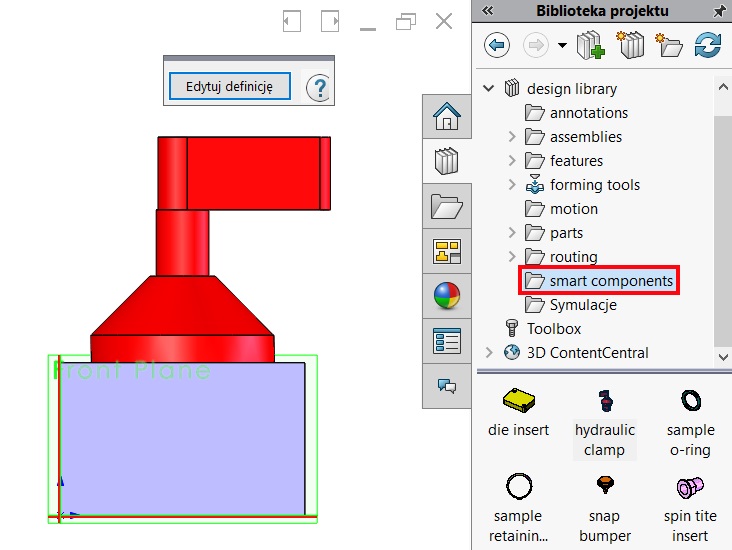The image size is (732, 550).
Task: Select the Symulacje folder
Action: [x=583, y=305]
